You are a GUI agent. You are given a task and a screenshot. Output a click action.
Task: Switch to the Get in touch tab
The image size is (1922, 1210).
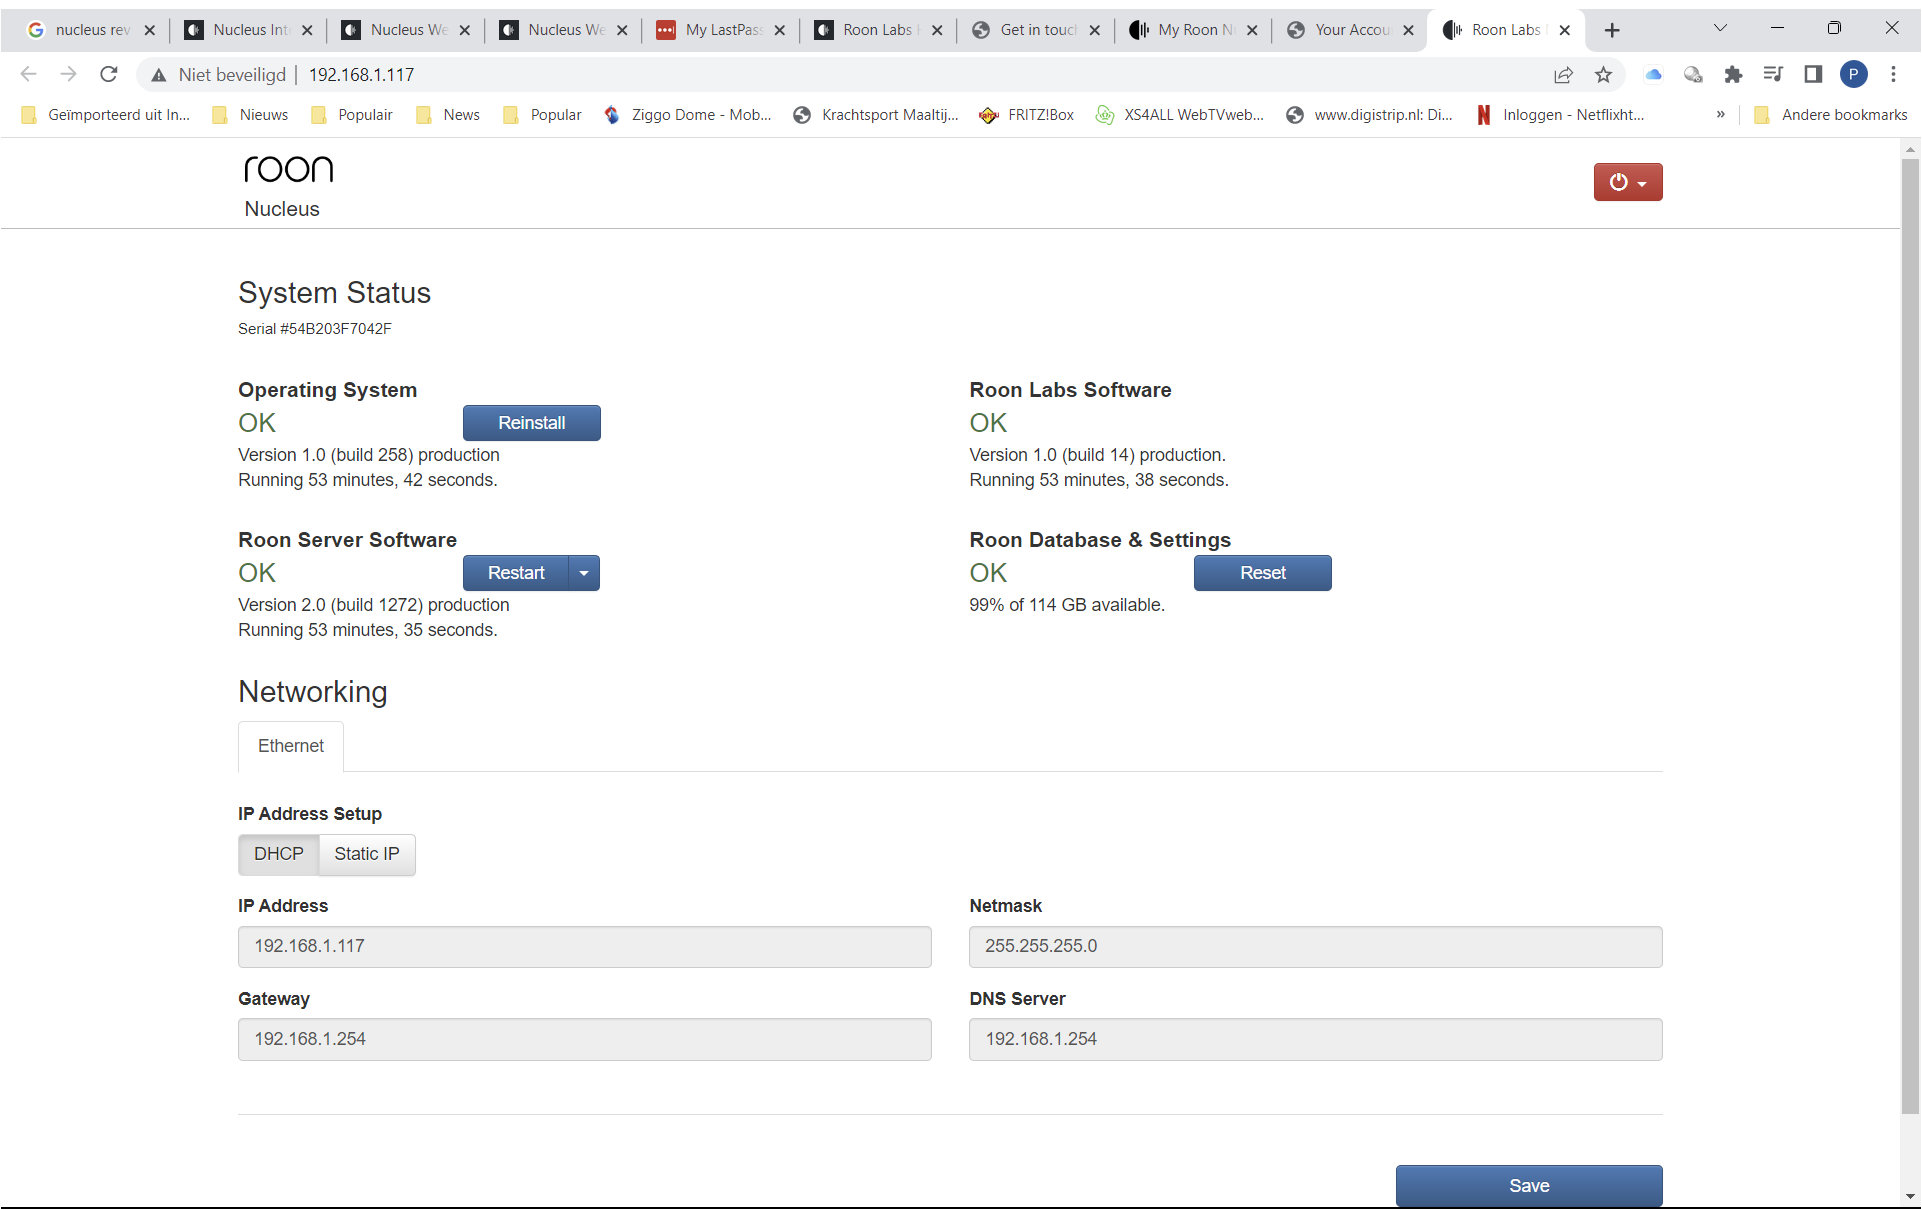[1037, 30]
